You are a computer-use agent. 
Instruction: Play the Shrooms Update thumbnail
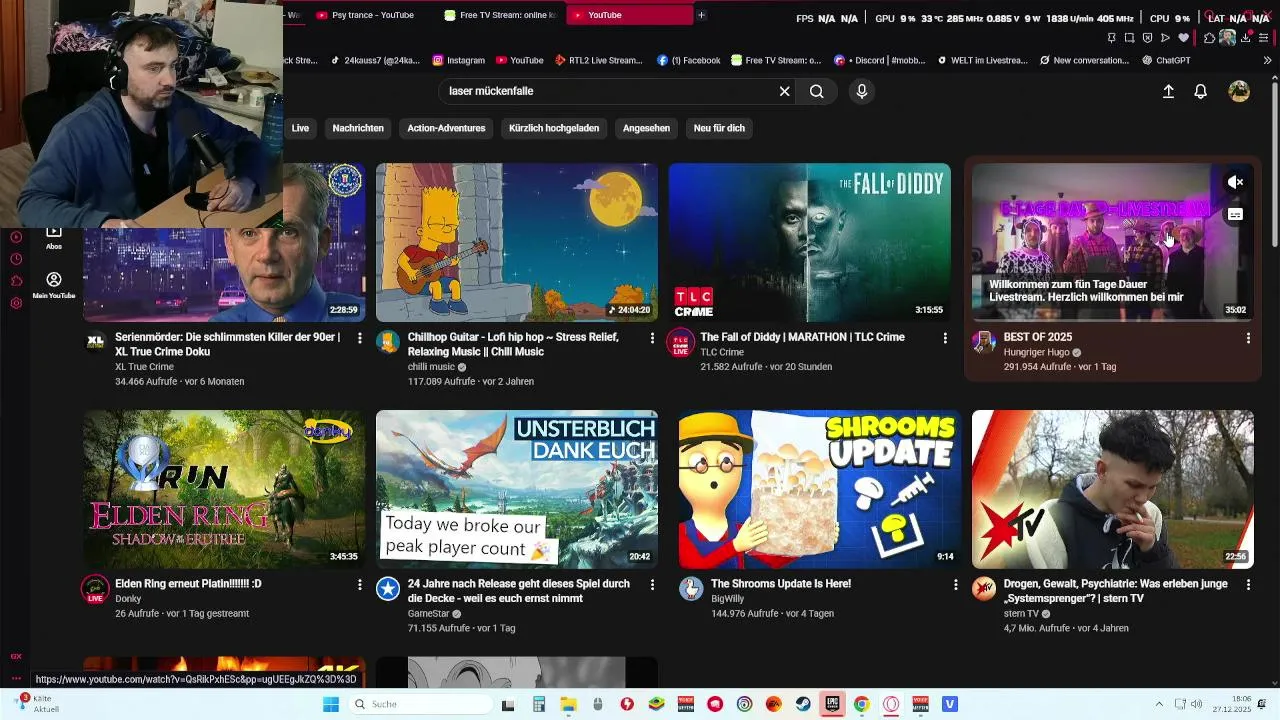820,489
